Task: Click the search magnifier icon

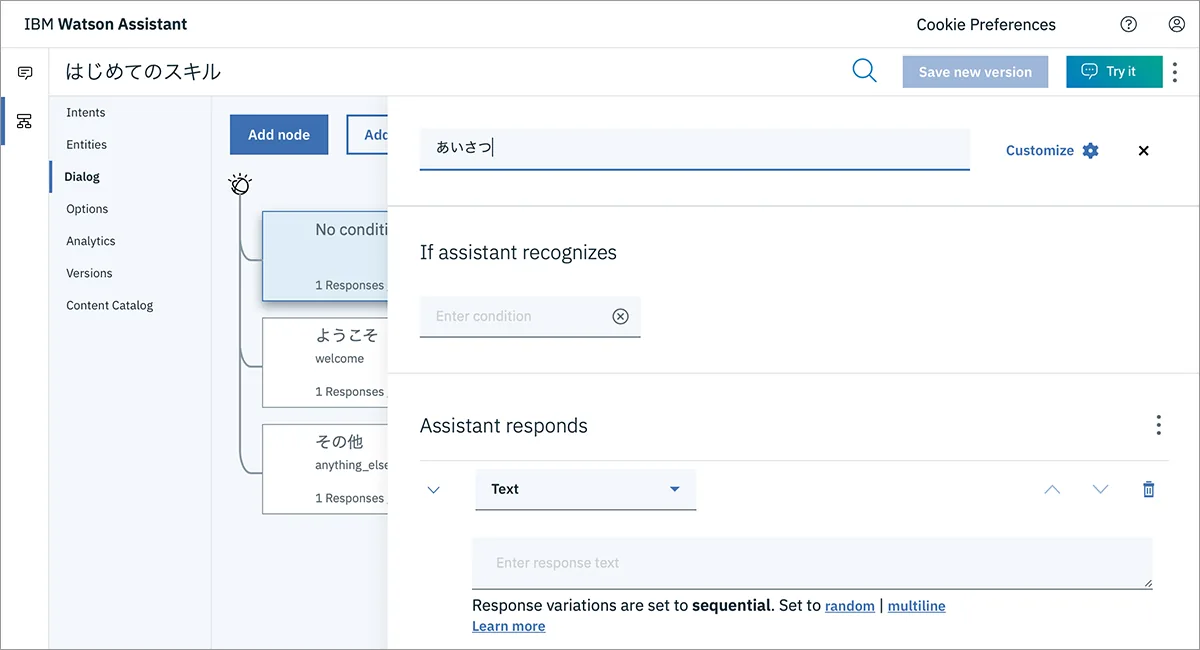Action: tap(864, 70)
